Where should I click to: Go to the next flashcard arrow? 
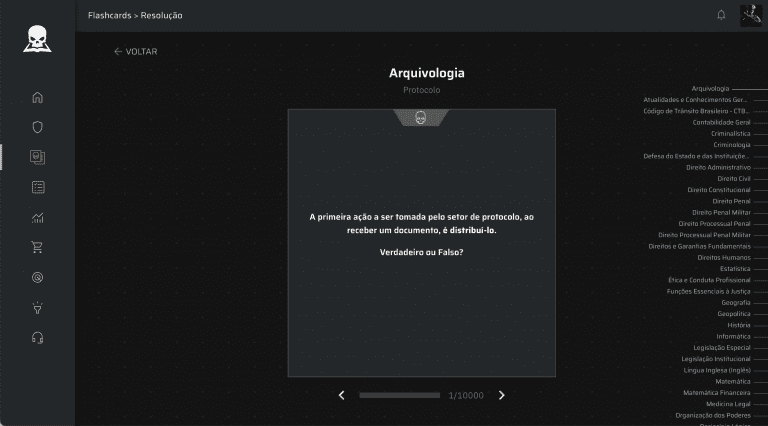(502, 395)
